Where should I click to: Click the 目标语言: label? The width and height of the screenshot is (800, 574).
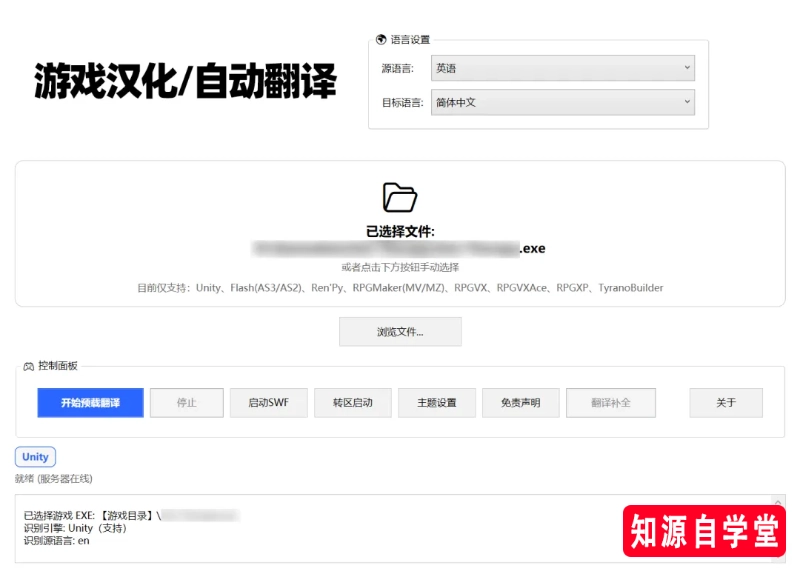403,103
